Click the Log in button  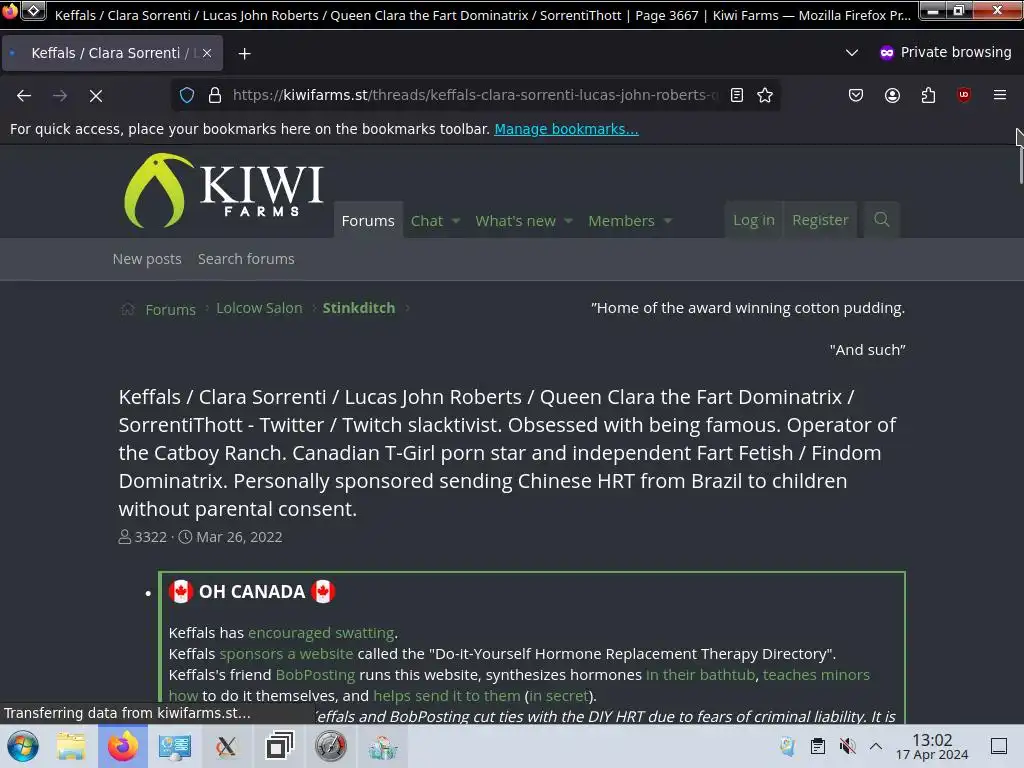click(x=754, y=220)
